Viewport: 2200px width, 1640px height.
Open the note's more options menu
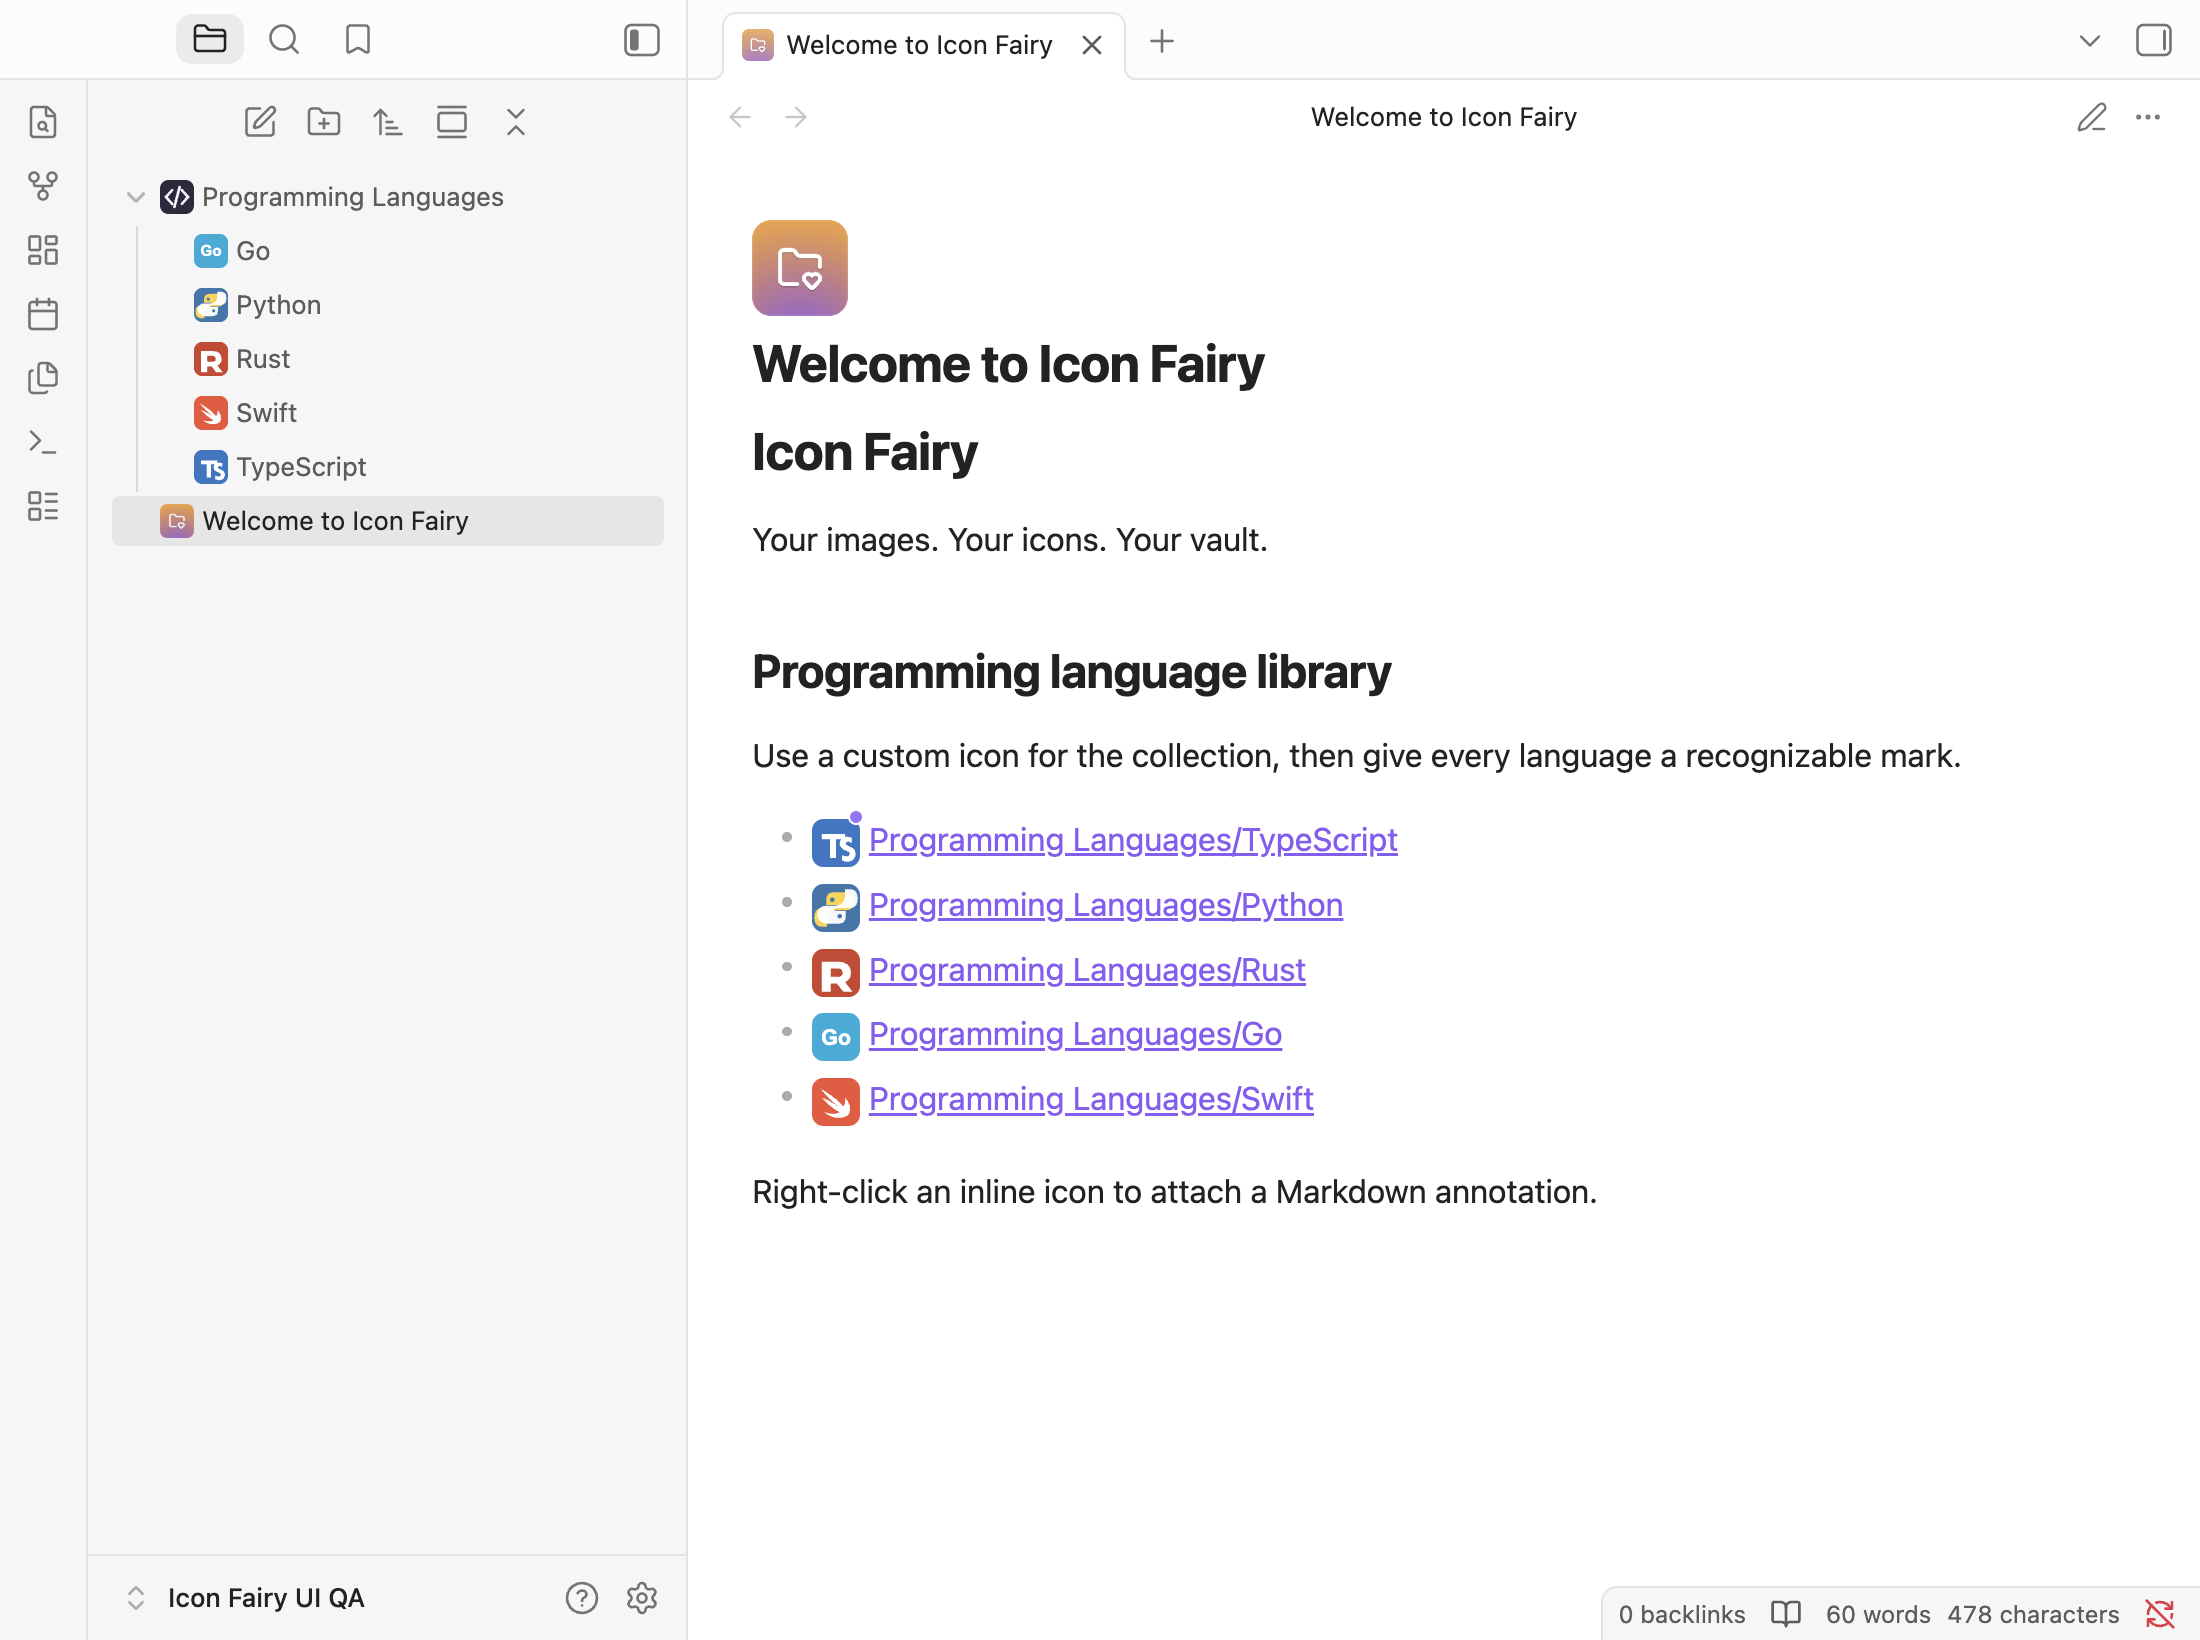pos(2148,117)
